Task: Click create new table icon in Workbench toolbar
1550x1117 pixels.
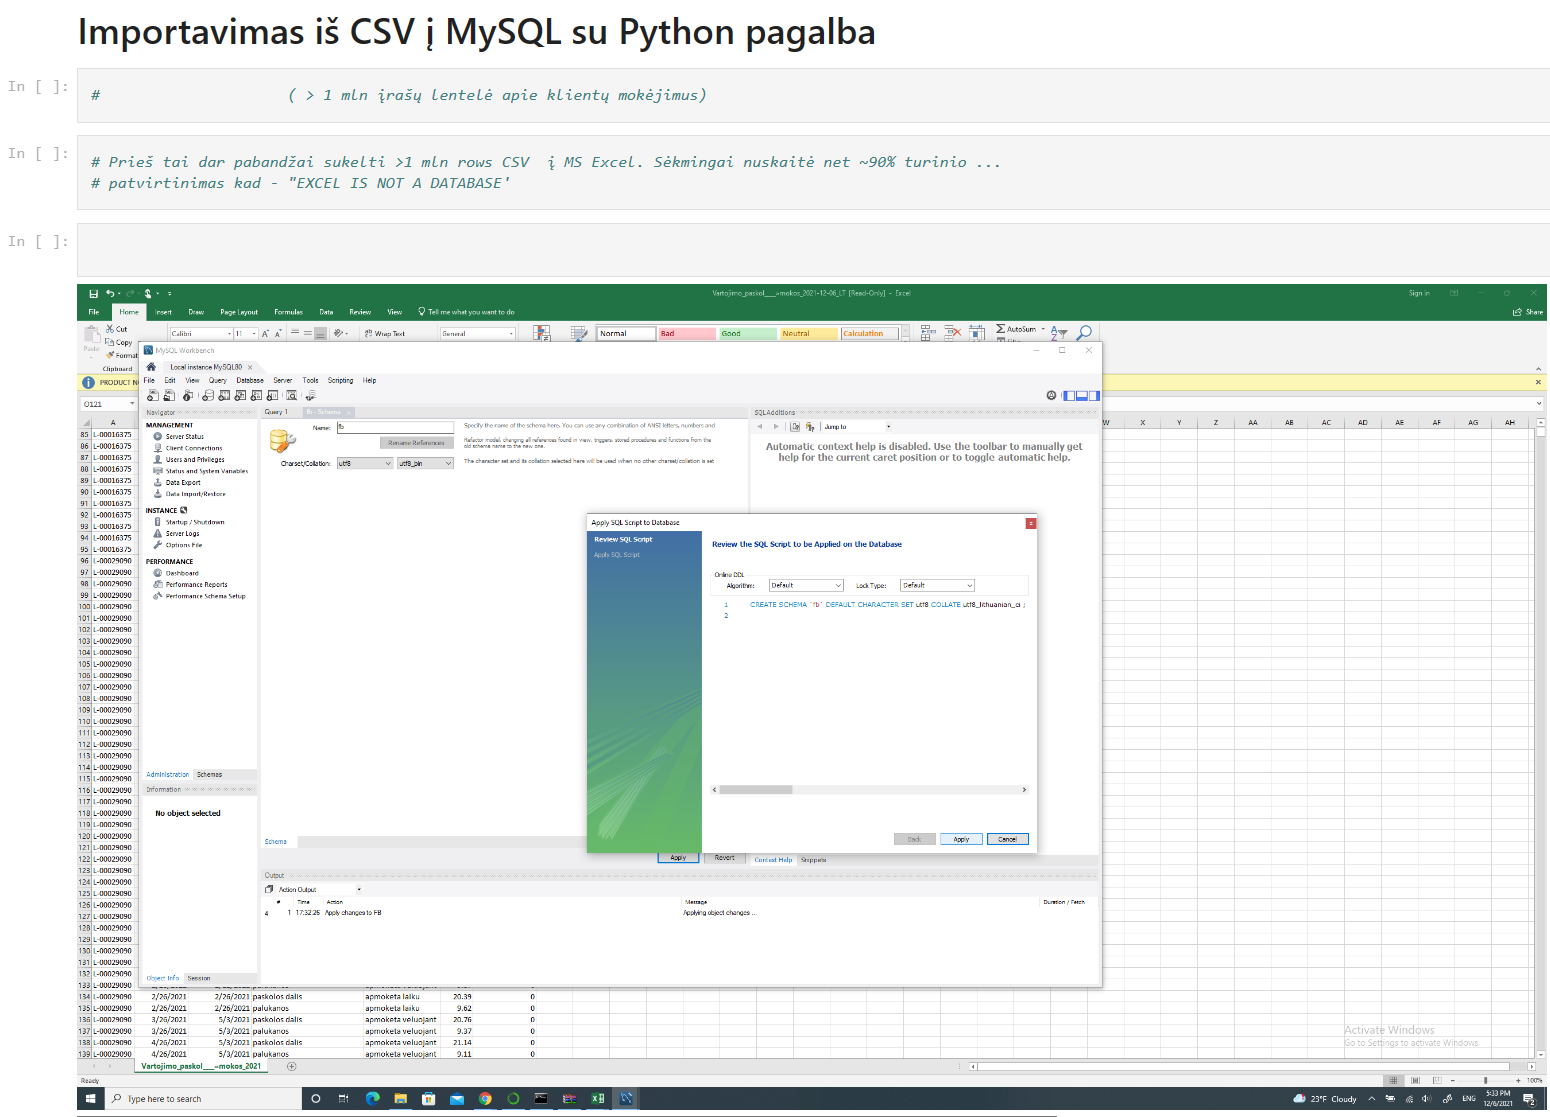Action: (224, 396)
